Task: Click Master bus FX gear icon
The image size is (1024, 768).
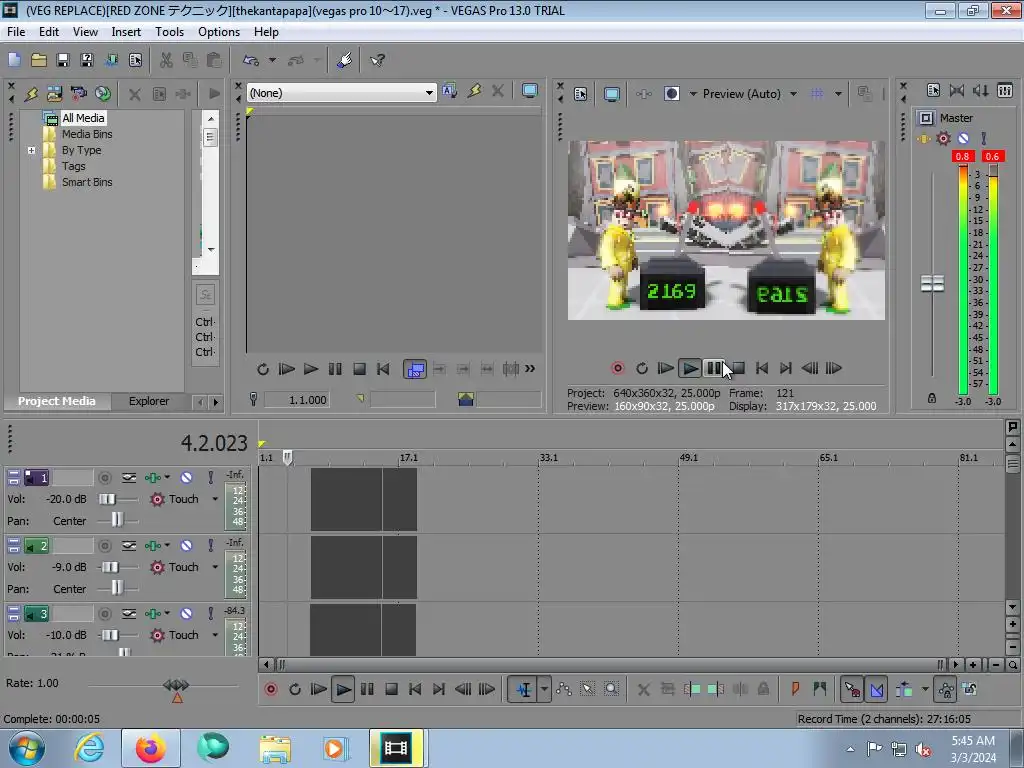Action: [x=943, y=138]
